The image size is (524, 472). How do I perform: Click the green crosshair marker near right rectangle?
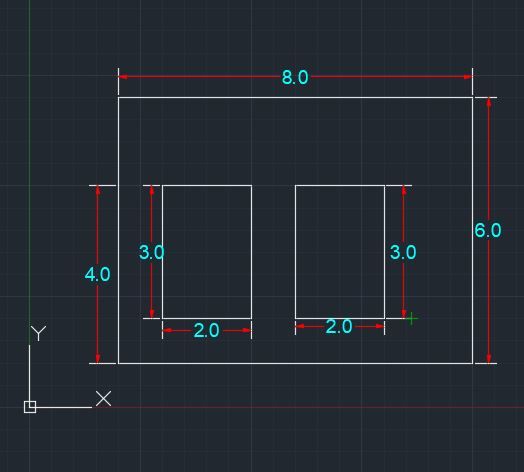click(412, 319)
